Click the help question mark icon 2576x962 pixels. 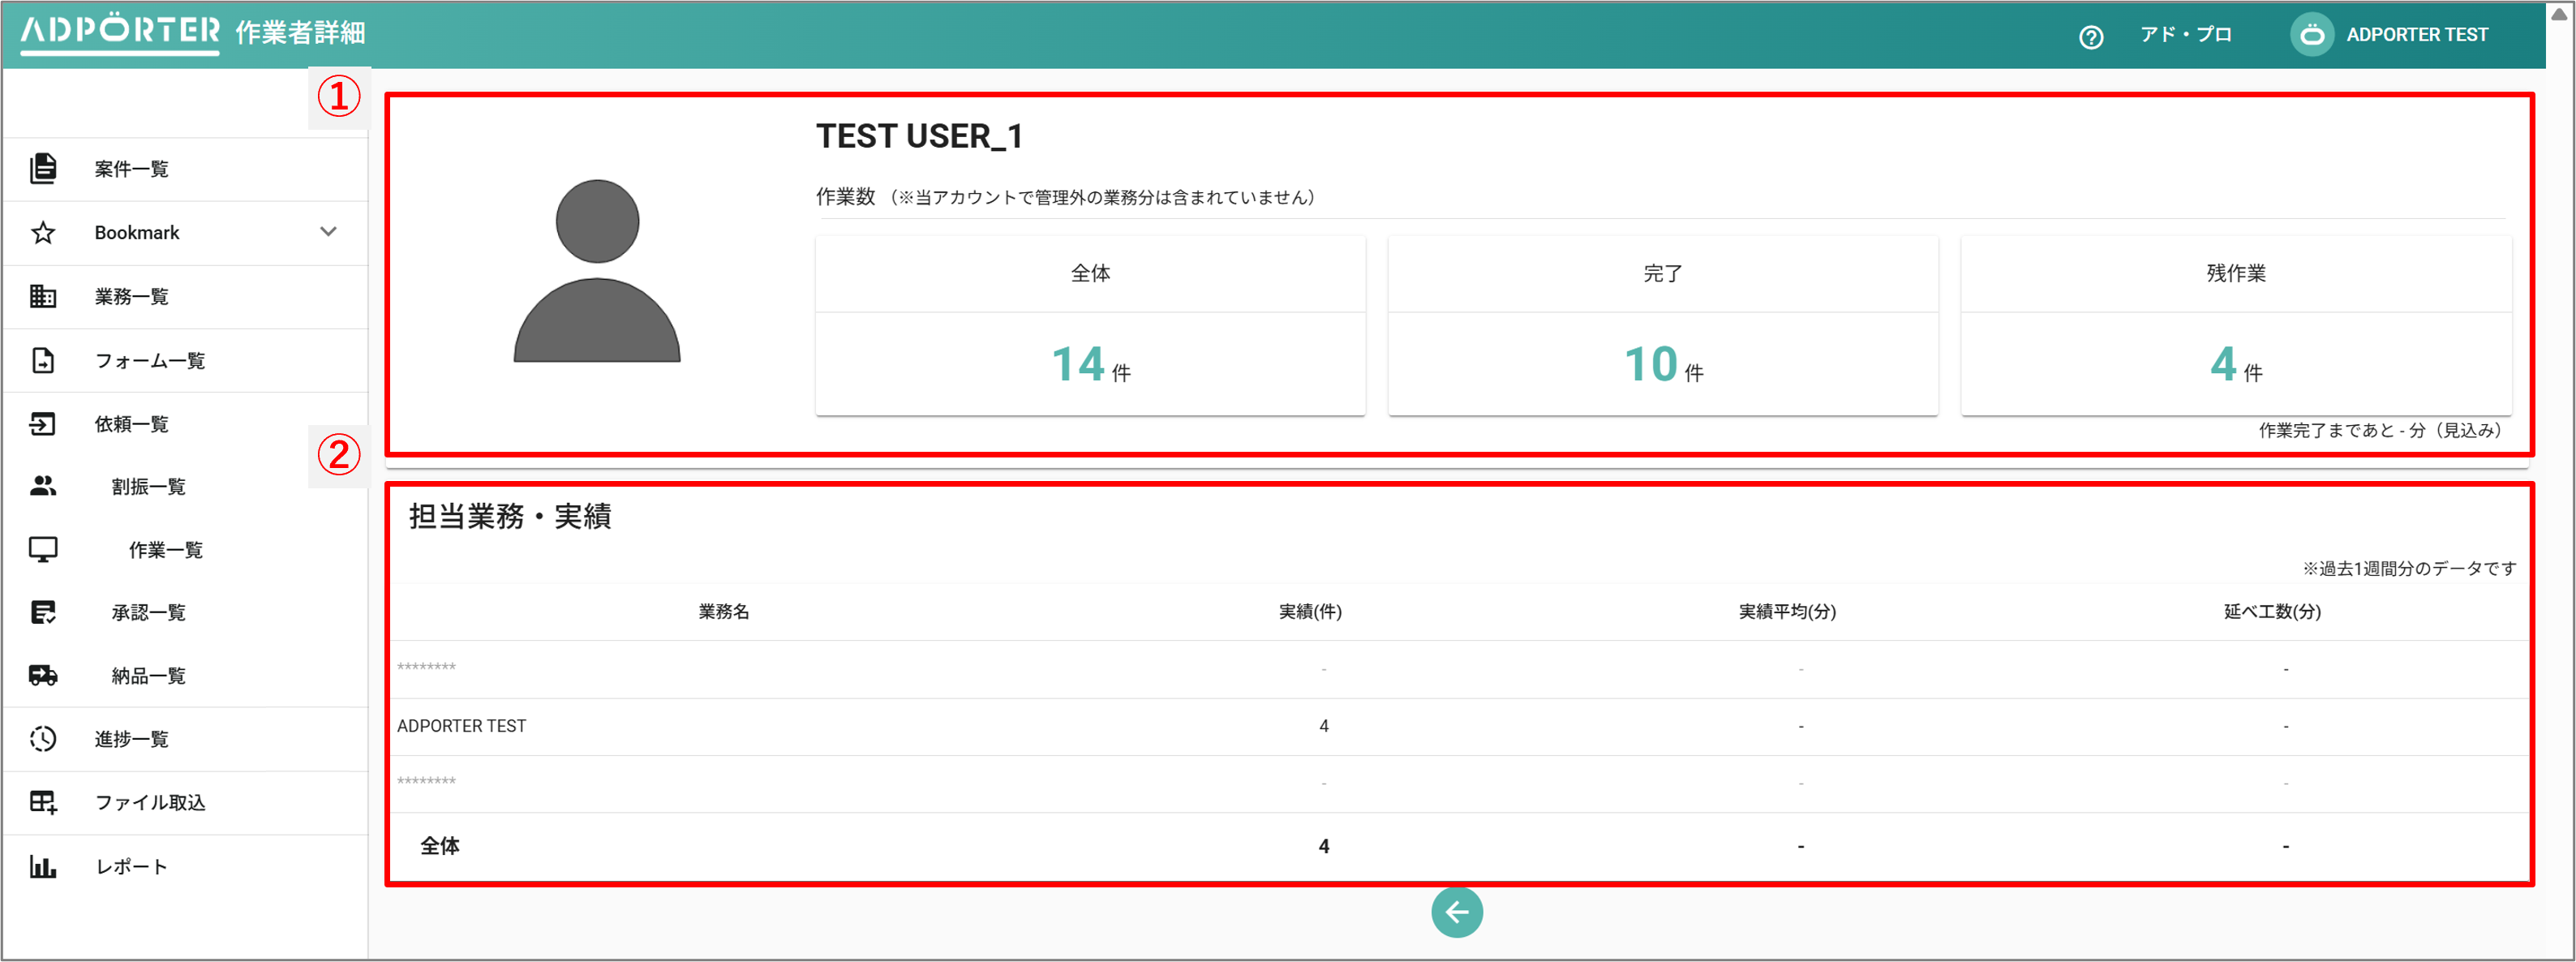[2092, 34]
